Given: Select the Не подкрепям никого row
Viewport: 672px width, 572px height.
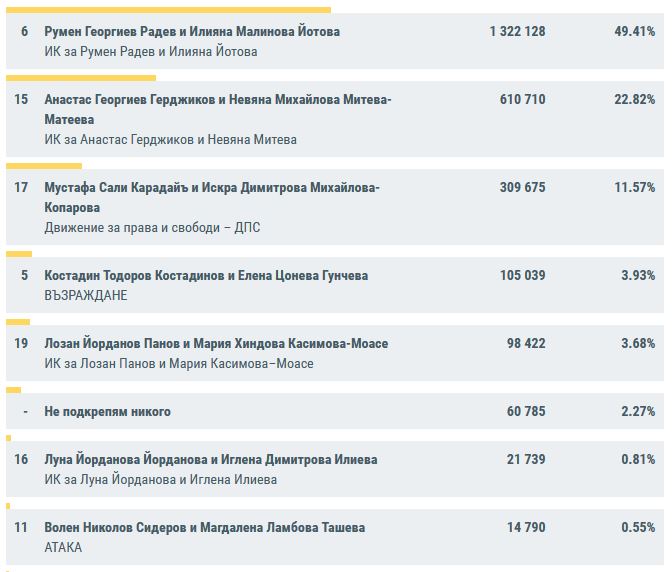Looking at the screenshot, I should click(108, 412).
